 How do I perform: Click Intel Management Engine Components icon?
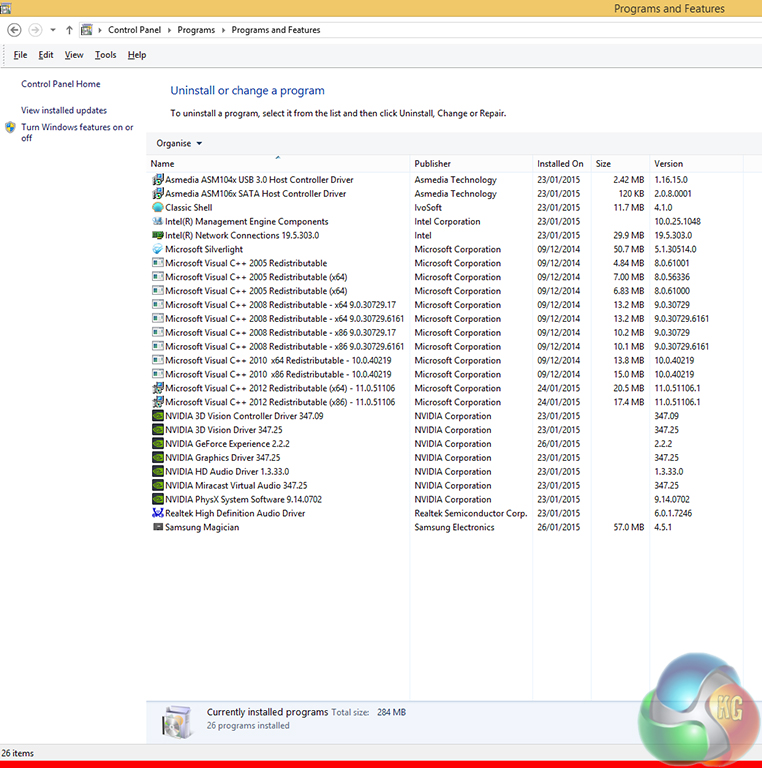point(158,221)
